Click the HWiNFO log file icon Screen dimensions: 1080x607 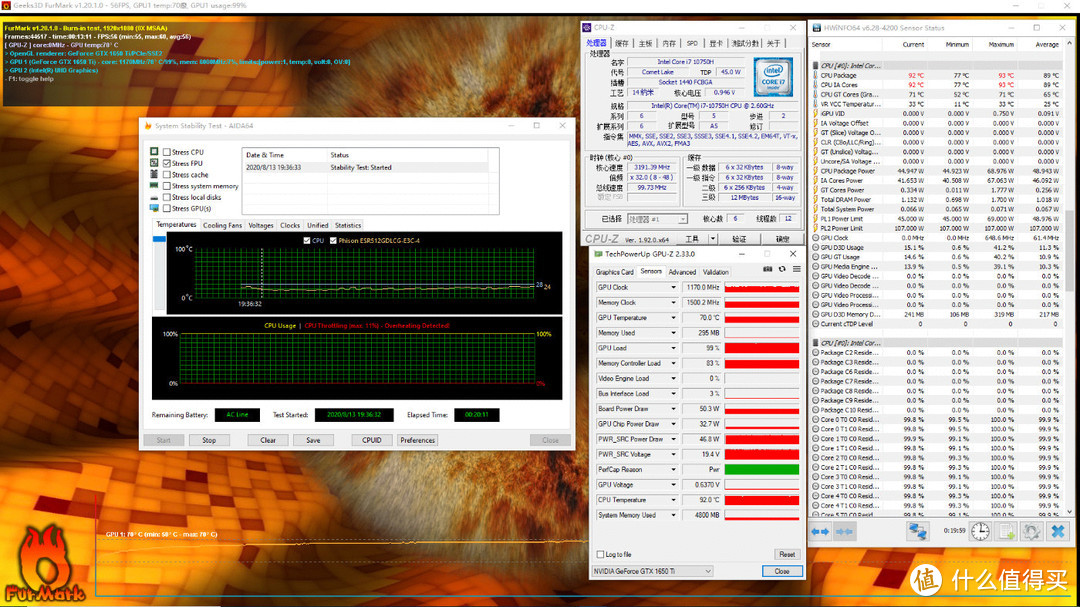click(x=1006, y=531)
